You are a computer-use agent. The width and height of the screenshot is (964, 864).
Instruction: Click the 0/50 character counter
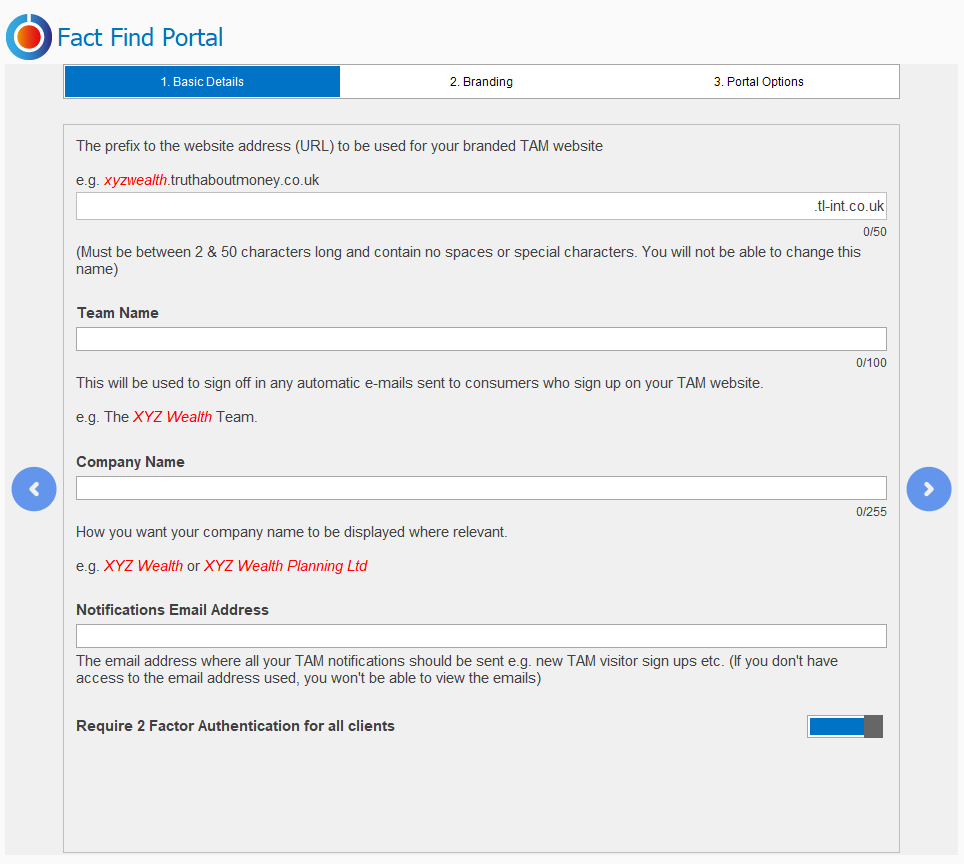(x=874, y=232)
